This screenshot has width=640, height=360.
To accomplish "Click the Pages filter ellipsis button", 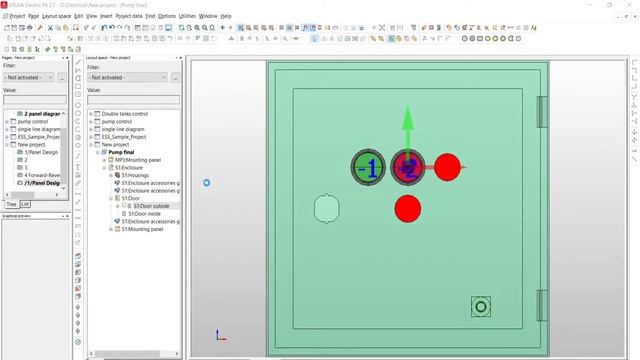I will (x=62, y=77).
